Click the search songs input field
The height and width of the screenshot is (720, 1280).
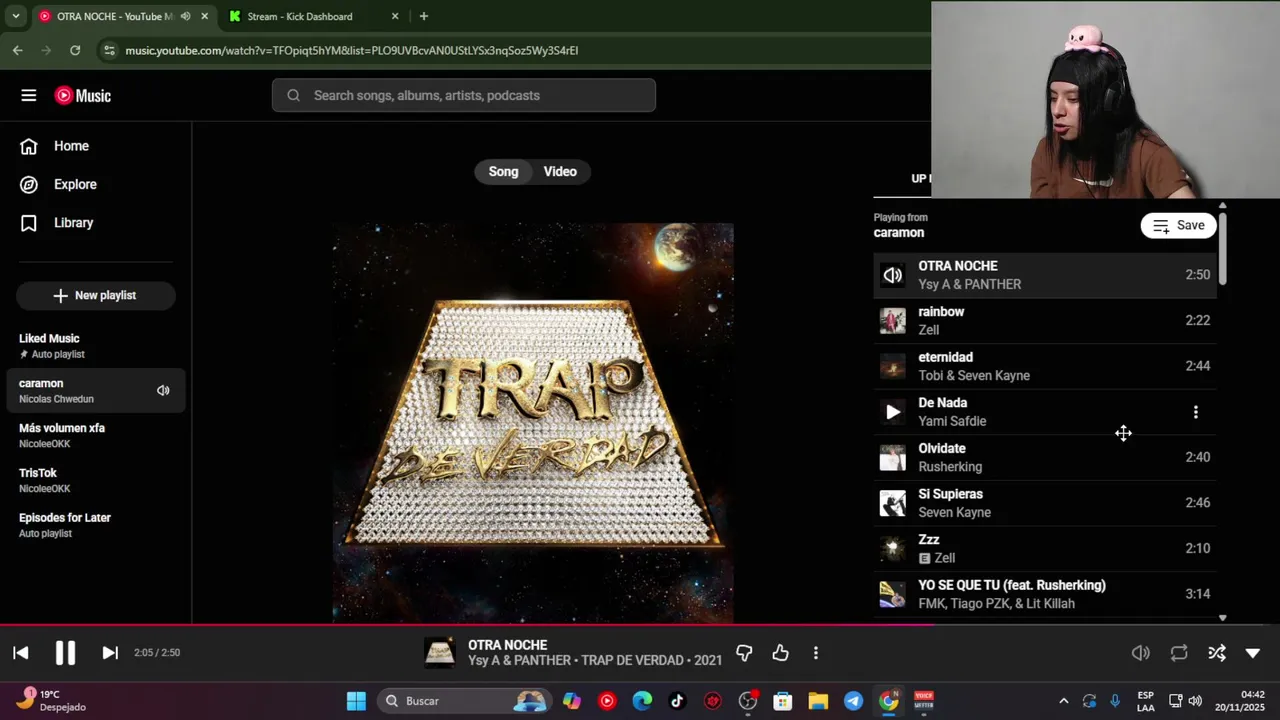464,95
